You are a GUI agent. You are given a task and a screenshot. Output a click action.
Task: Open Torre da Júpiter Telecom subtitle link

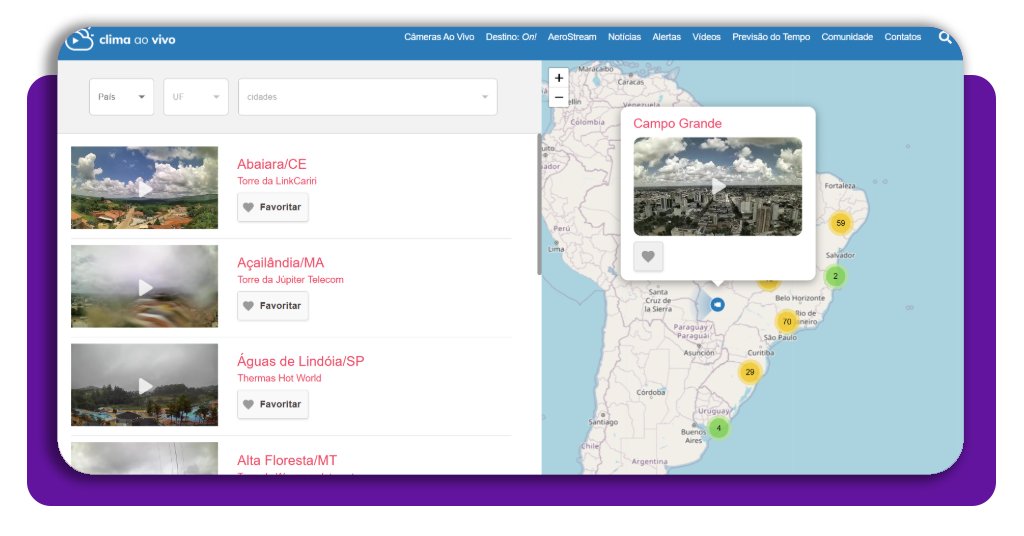(x=290, y=279)
